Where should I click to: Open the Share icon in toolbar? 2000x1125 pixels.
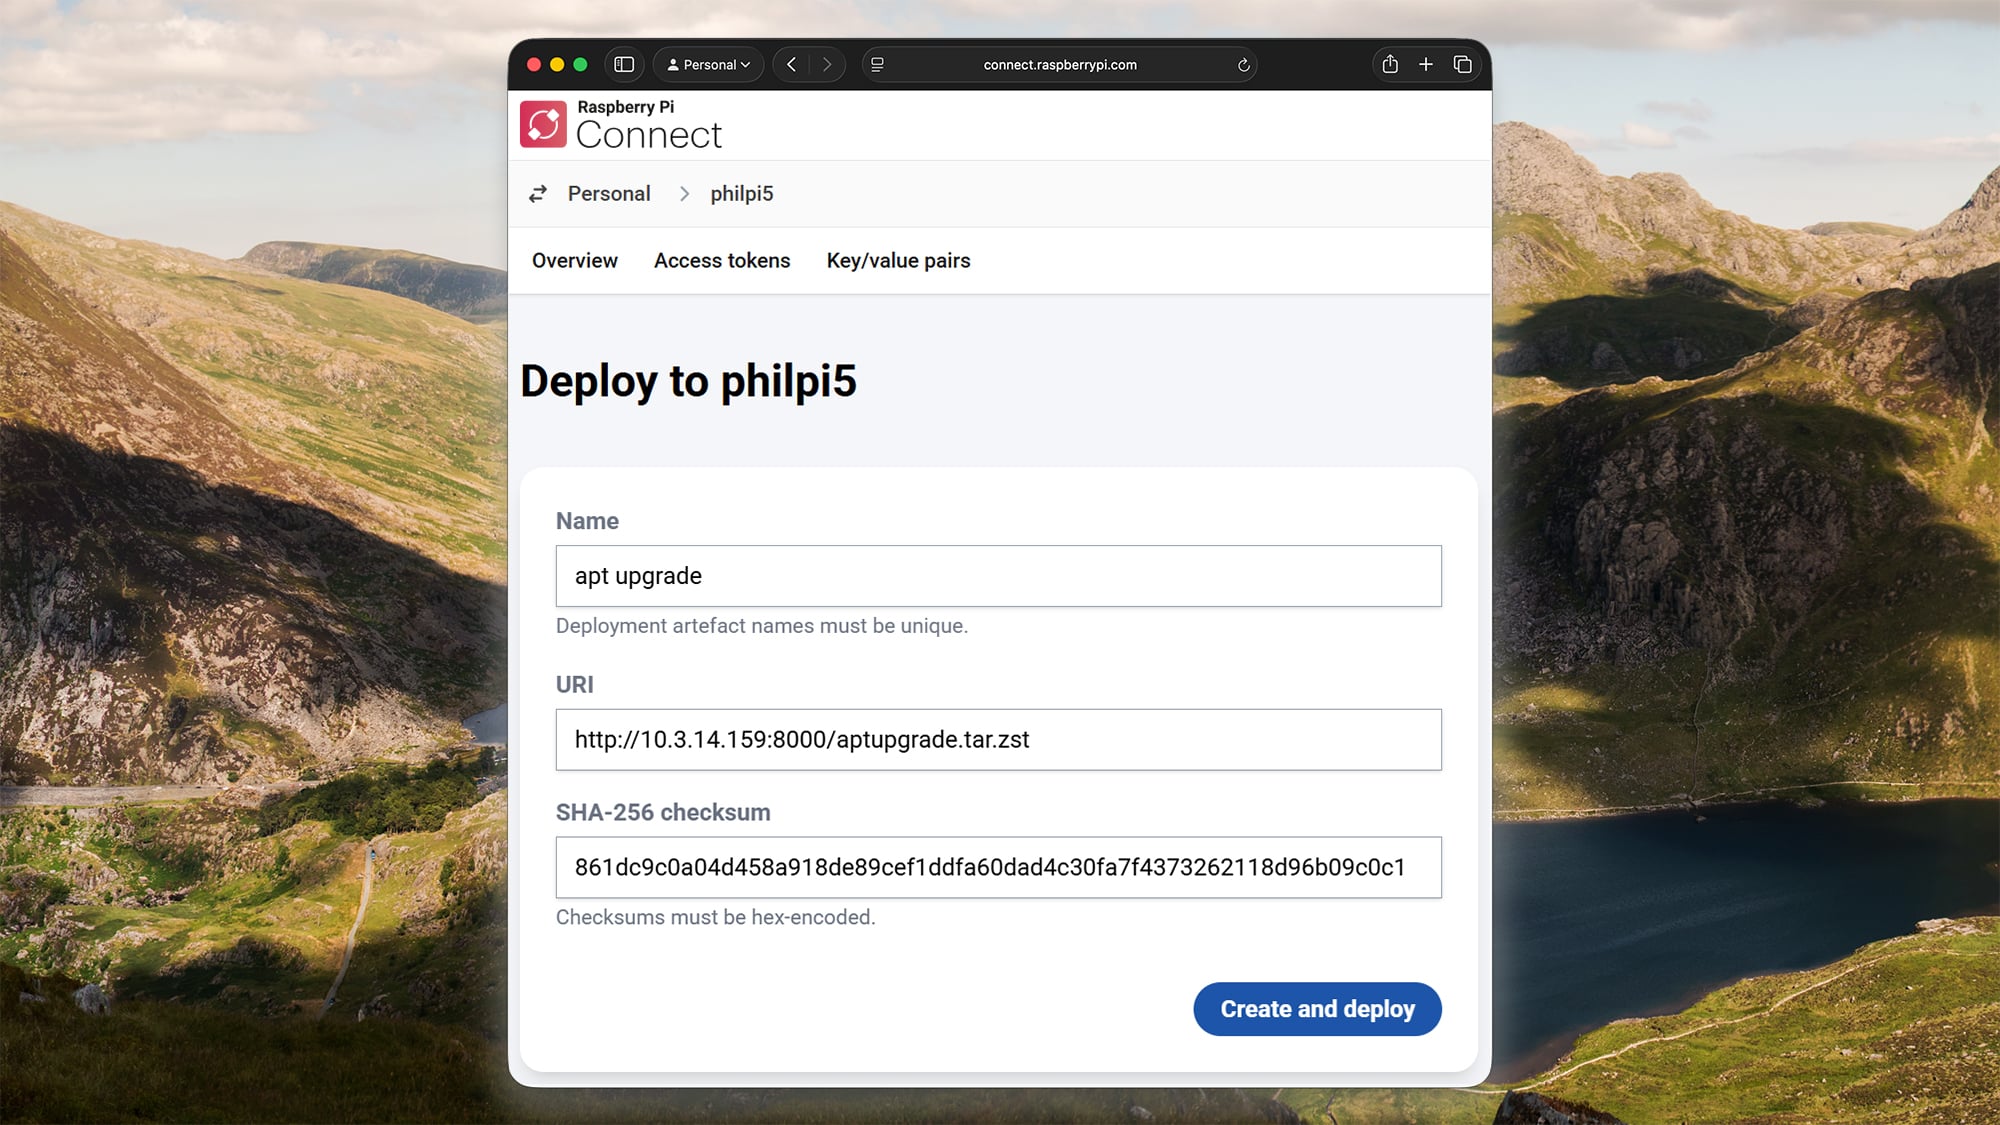[x=1390, y=65]
